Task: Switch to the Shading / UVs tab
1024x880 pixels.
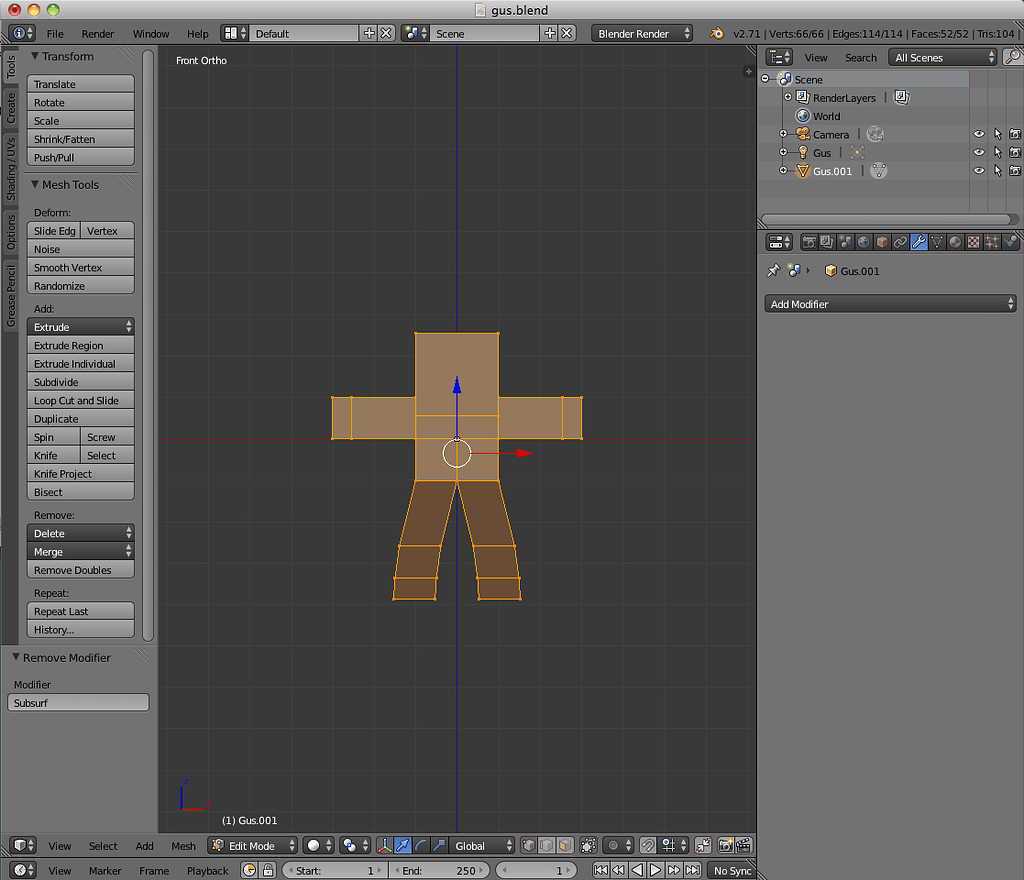Action: 10,168
